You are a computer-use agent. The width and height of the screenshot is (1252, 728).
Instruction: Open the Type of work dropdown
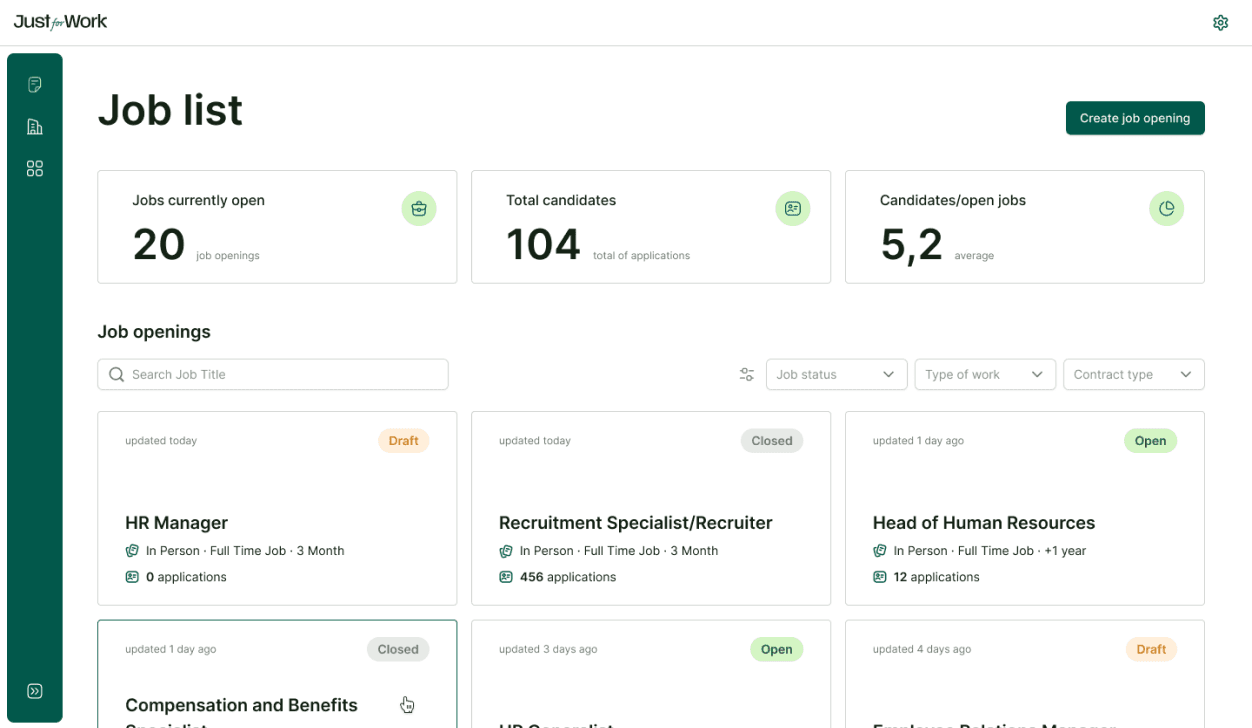[985, 374]
